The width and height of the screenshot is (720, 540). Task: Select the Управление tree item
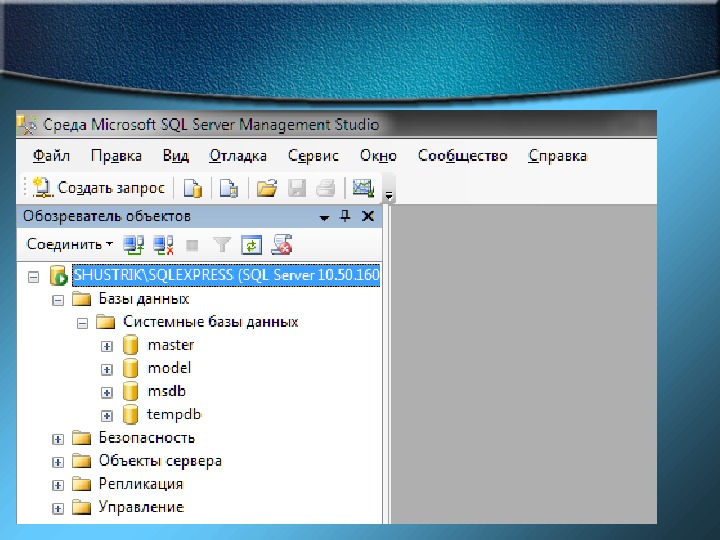pyautogui.click(x=141, y=507)
